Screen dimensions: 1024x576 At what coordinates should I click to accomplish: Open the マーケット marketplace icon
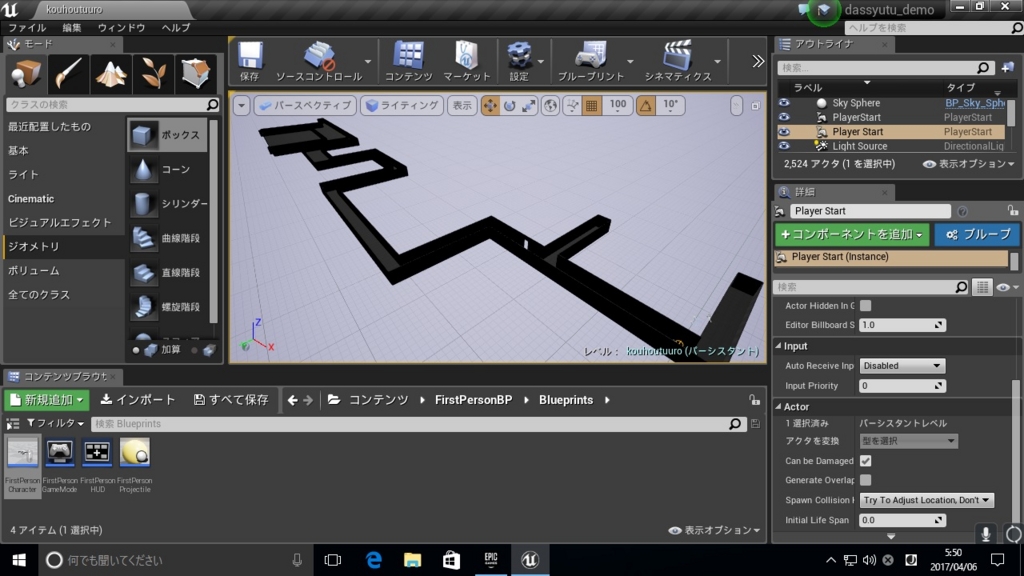(x=466, y=61)
